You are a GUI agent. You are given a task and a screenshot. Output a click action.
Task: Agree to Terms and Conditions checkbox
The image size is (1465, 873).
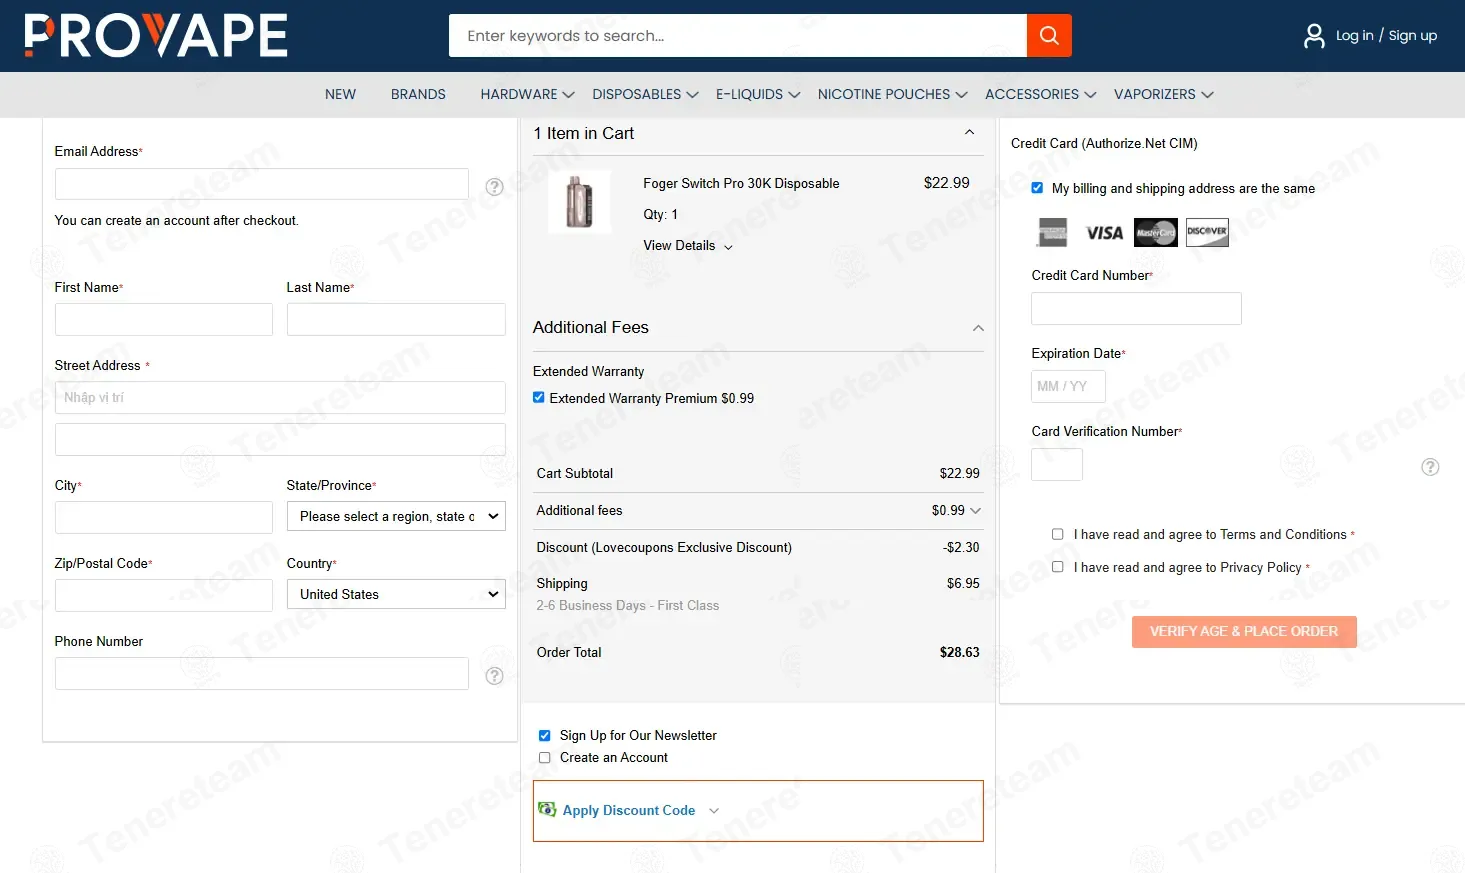coord(1058,534)
